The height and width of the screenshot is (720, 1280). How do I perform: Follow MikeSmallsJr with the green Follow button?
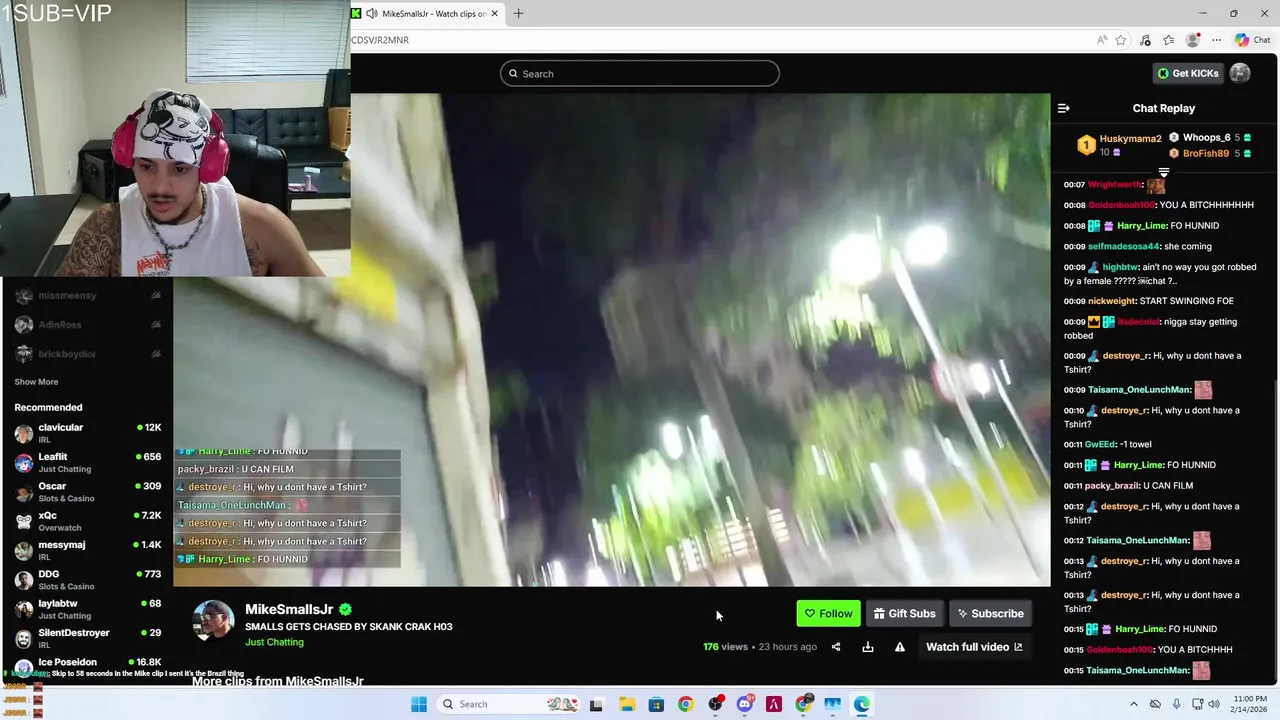pyautogui.click(x=828, y=613)
